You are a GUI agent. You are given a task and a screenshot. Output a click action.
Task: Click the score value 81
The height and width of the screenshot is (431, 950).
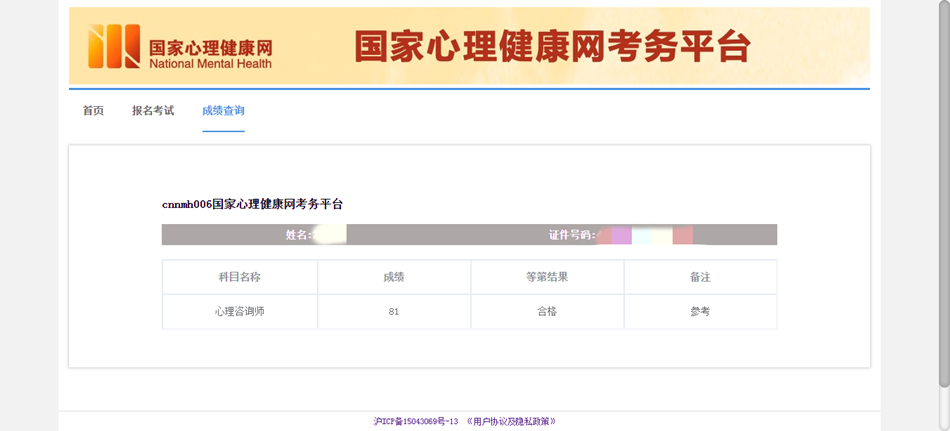[394, 312]
